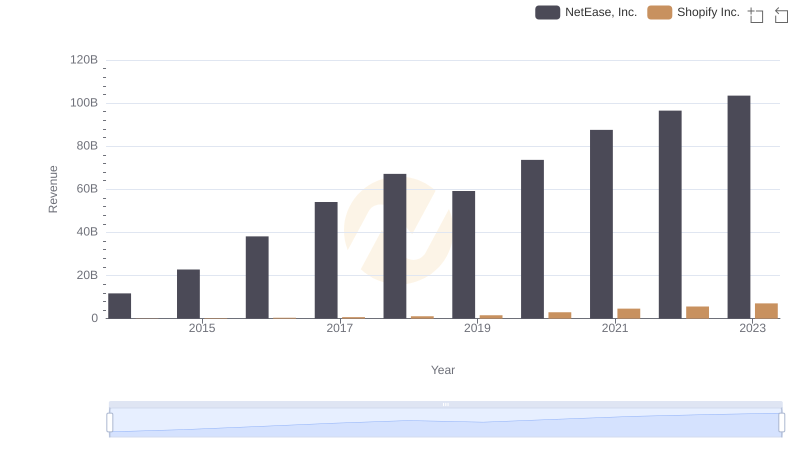Screen dimensions: 800x461
Task: Click the 120B y-axis label
Action: tap(84, 60)
